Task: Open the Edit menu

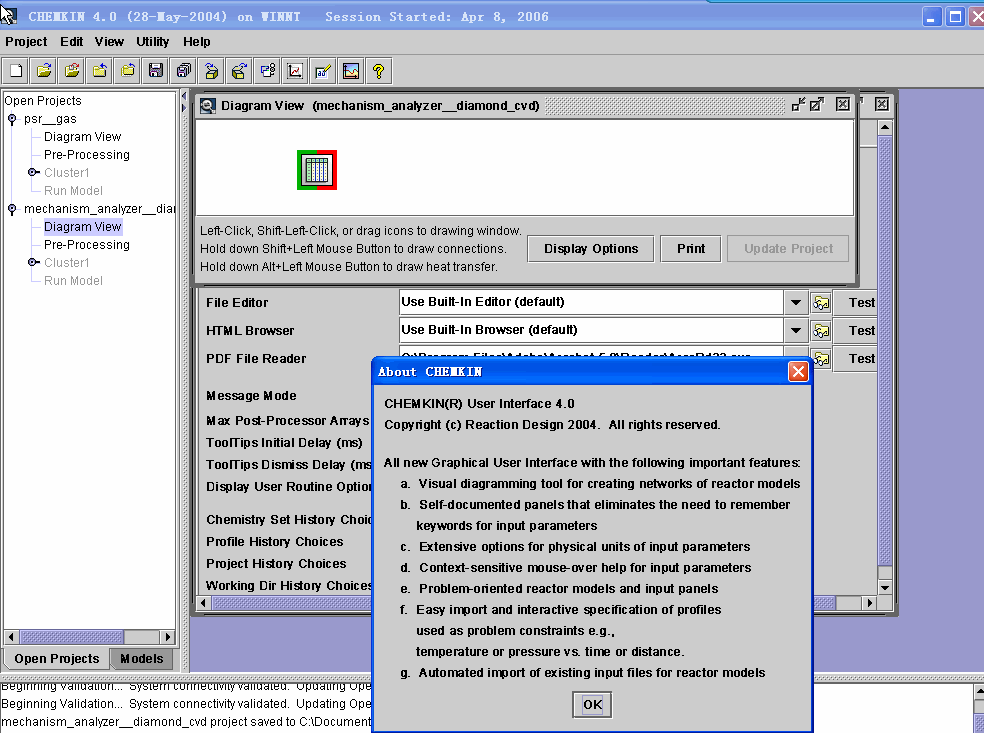Action: [x=72, y=41]
